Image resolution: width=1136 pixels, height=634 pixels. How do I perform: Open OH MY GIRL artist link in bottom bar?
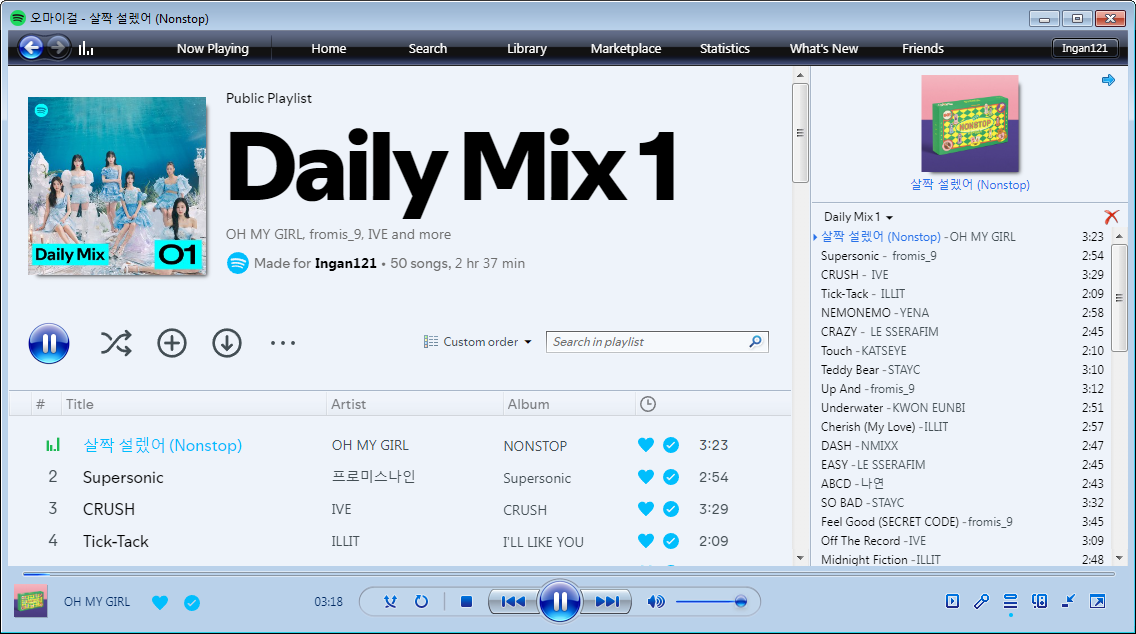tap(97, 601)
